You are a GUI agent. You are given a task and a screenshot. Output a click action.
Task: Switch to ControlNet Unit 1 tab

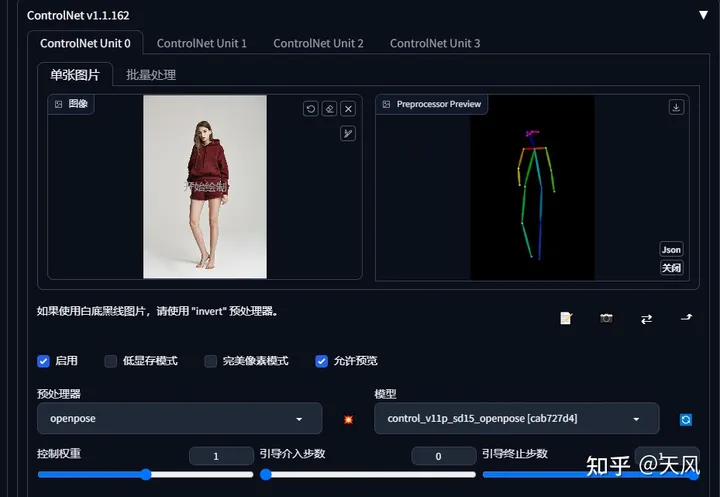pyautogui.click(x=201, y=43)
